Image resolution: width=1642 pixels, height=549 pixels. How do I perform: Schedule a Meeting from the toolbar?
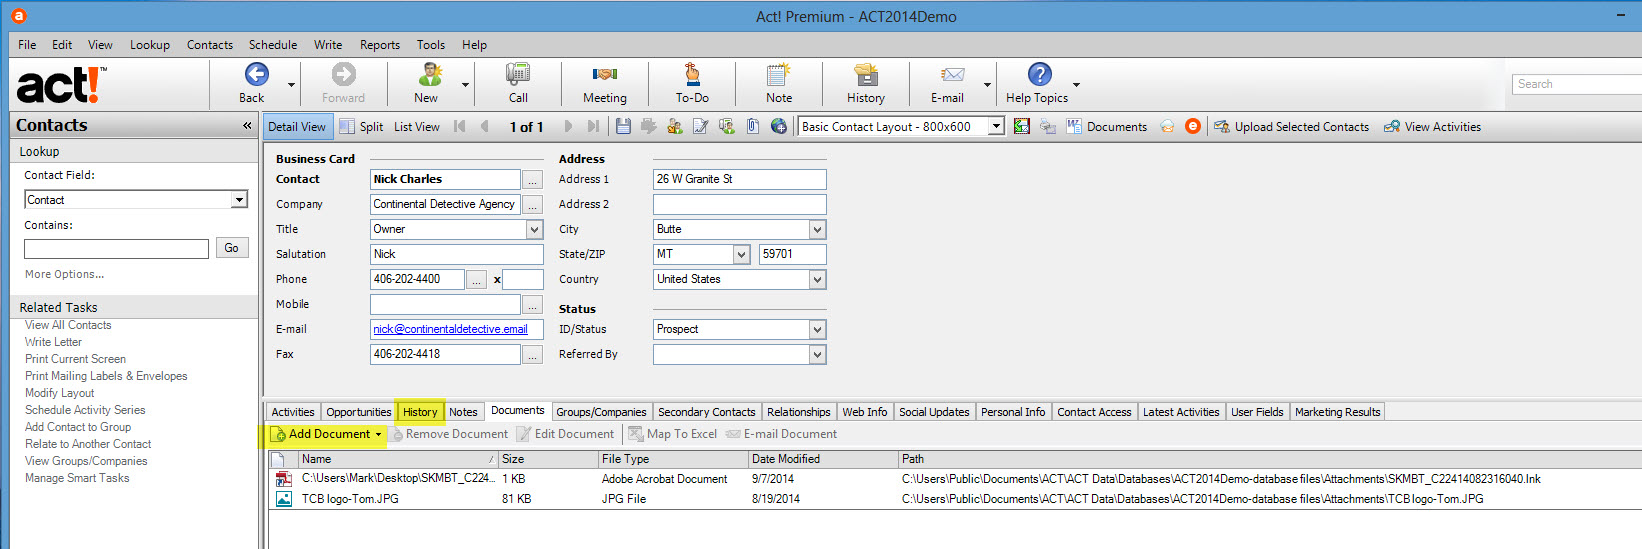[x=604, y=75]
